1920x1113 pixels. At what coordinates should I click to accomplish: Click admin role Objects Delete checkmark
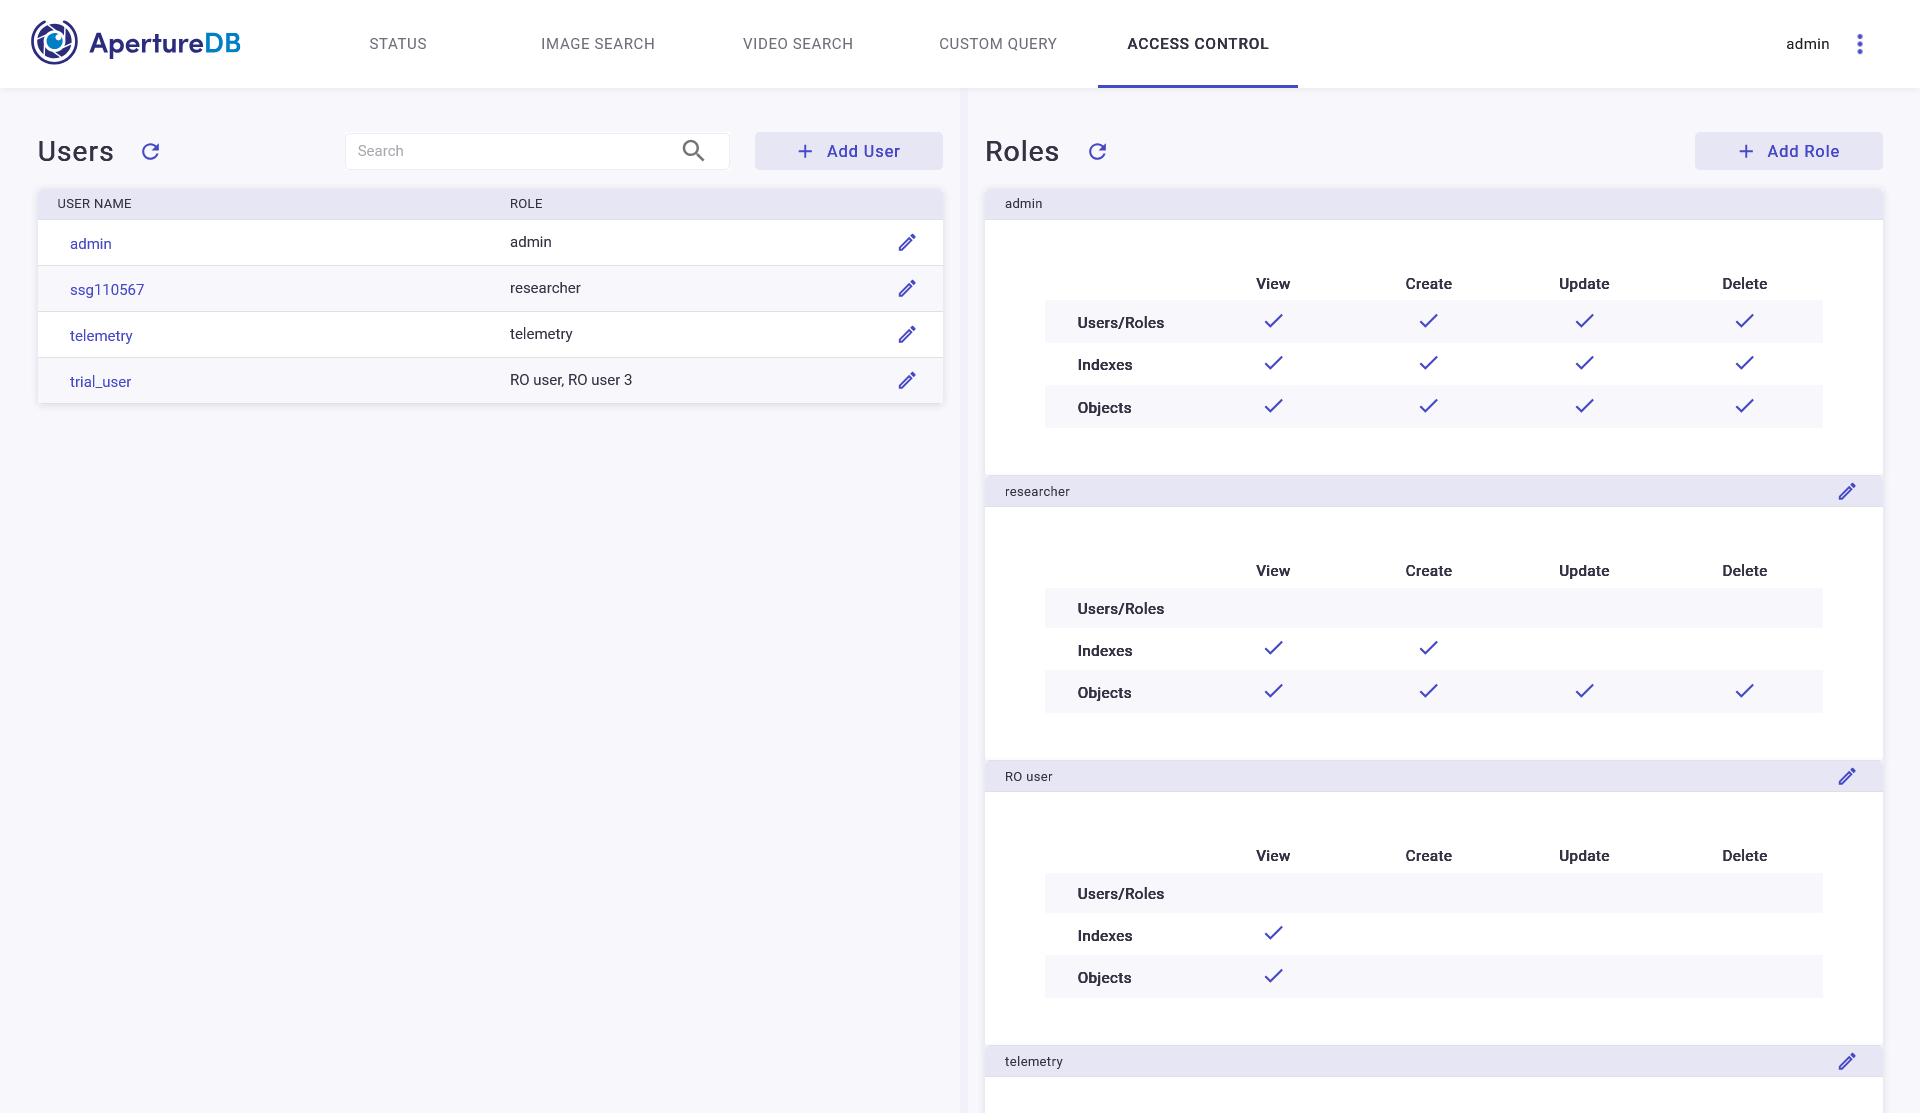[x=1744, y=406]
